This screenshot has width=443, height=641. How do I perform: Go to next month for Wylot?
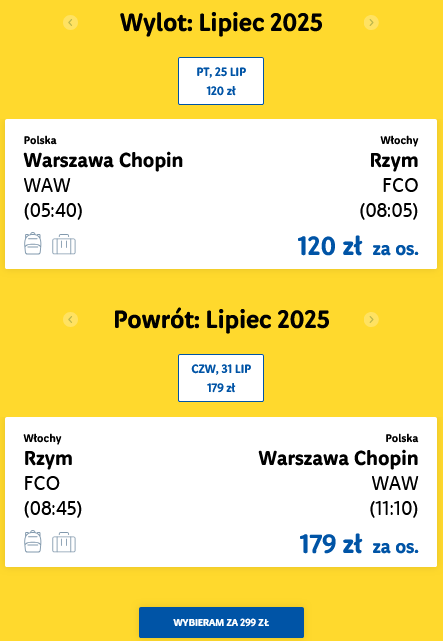371,22
